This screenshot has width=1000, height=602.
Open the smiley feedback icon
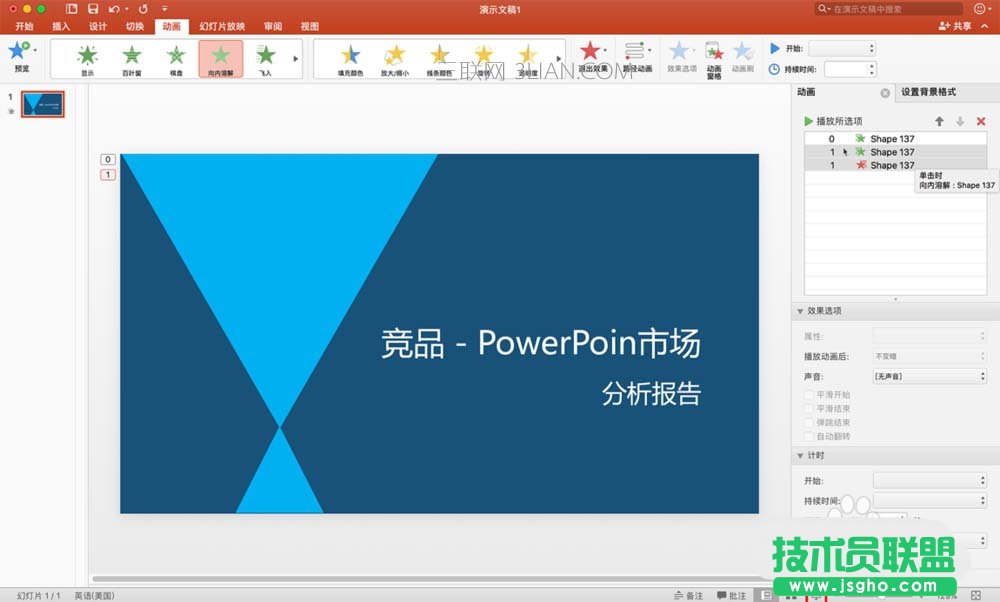click(x=980, y=8)
